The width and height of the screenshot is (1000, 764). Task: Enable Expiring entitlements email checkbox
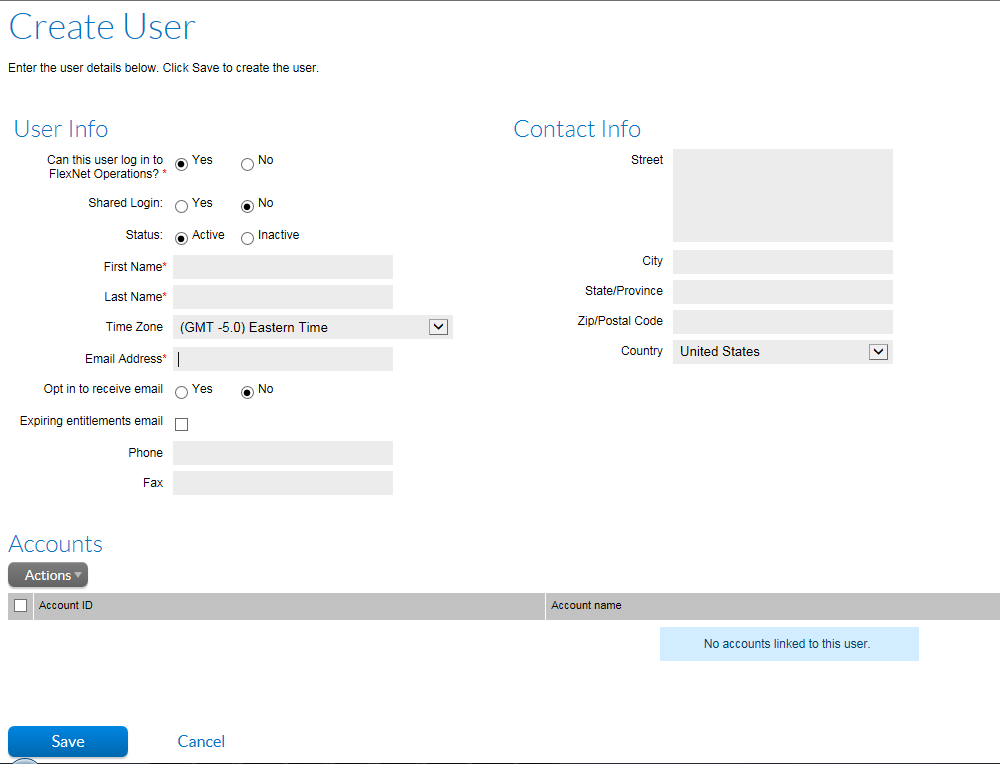pyautogui.click(x=181, y=424)
